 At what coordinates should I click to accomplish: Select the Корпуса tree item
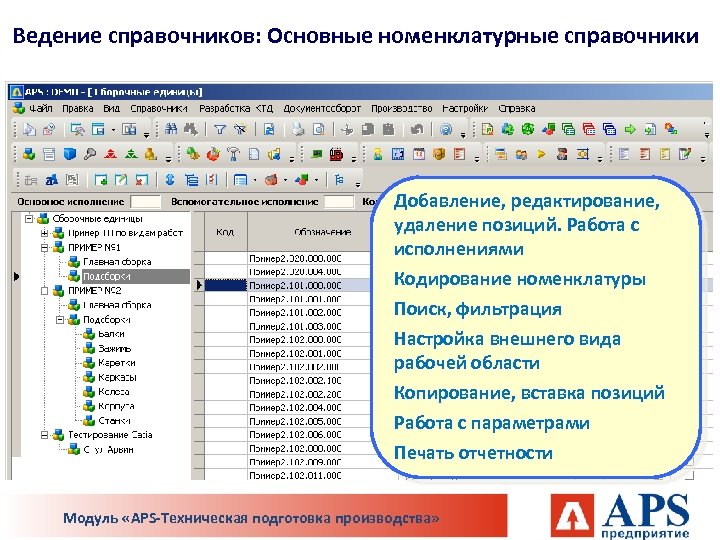click(x=116, y=406)
